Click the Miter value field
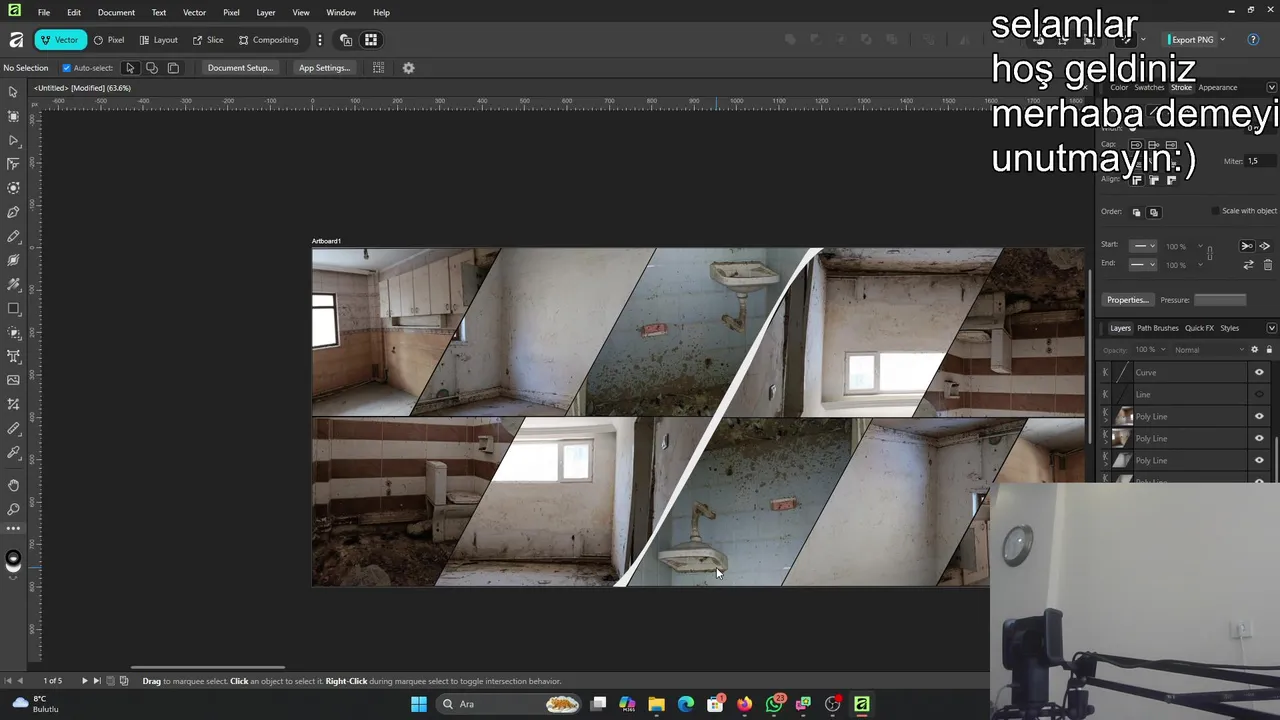The width and height of the screenshot is (1280, 720). click(x=1261, y=161)
